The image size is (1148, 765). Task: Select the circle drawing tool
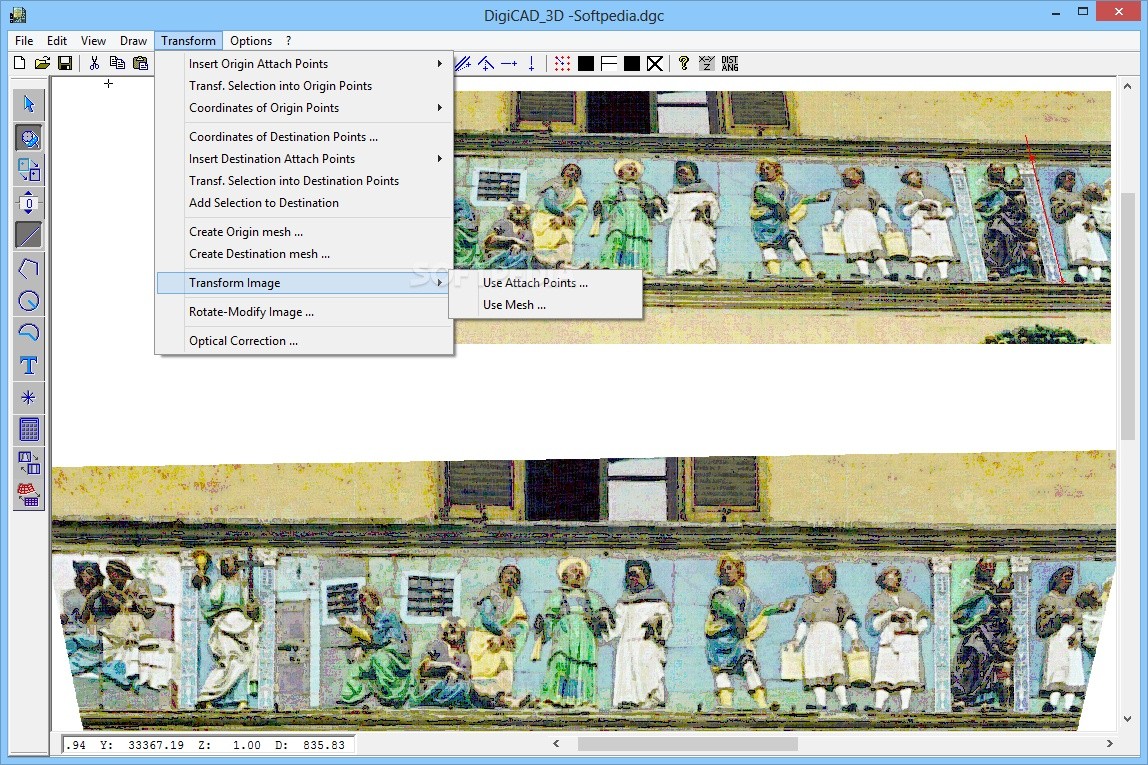coord(29,300)
